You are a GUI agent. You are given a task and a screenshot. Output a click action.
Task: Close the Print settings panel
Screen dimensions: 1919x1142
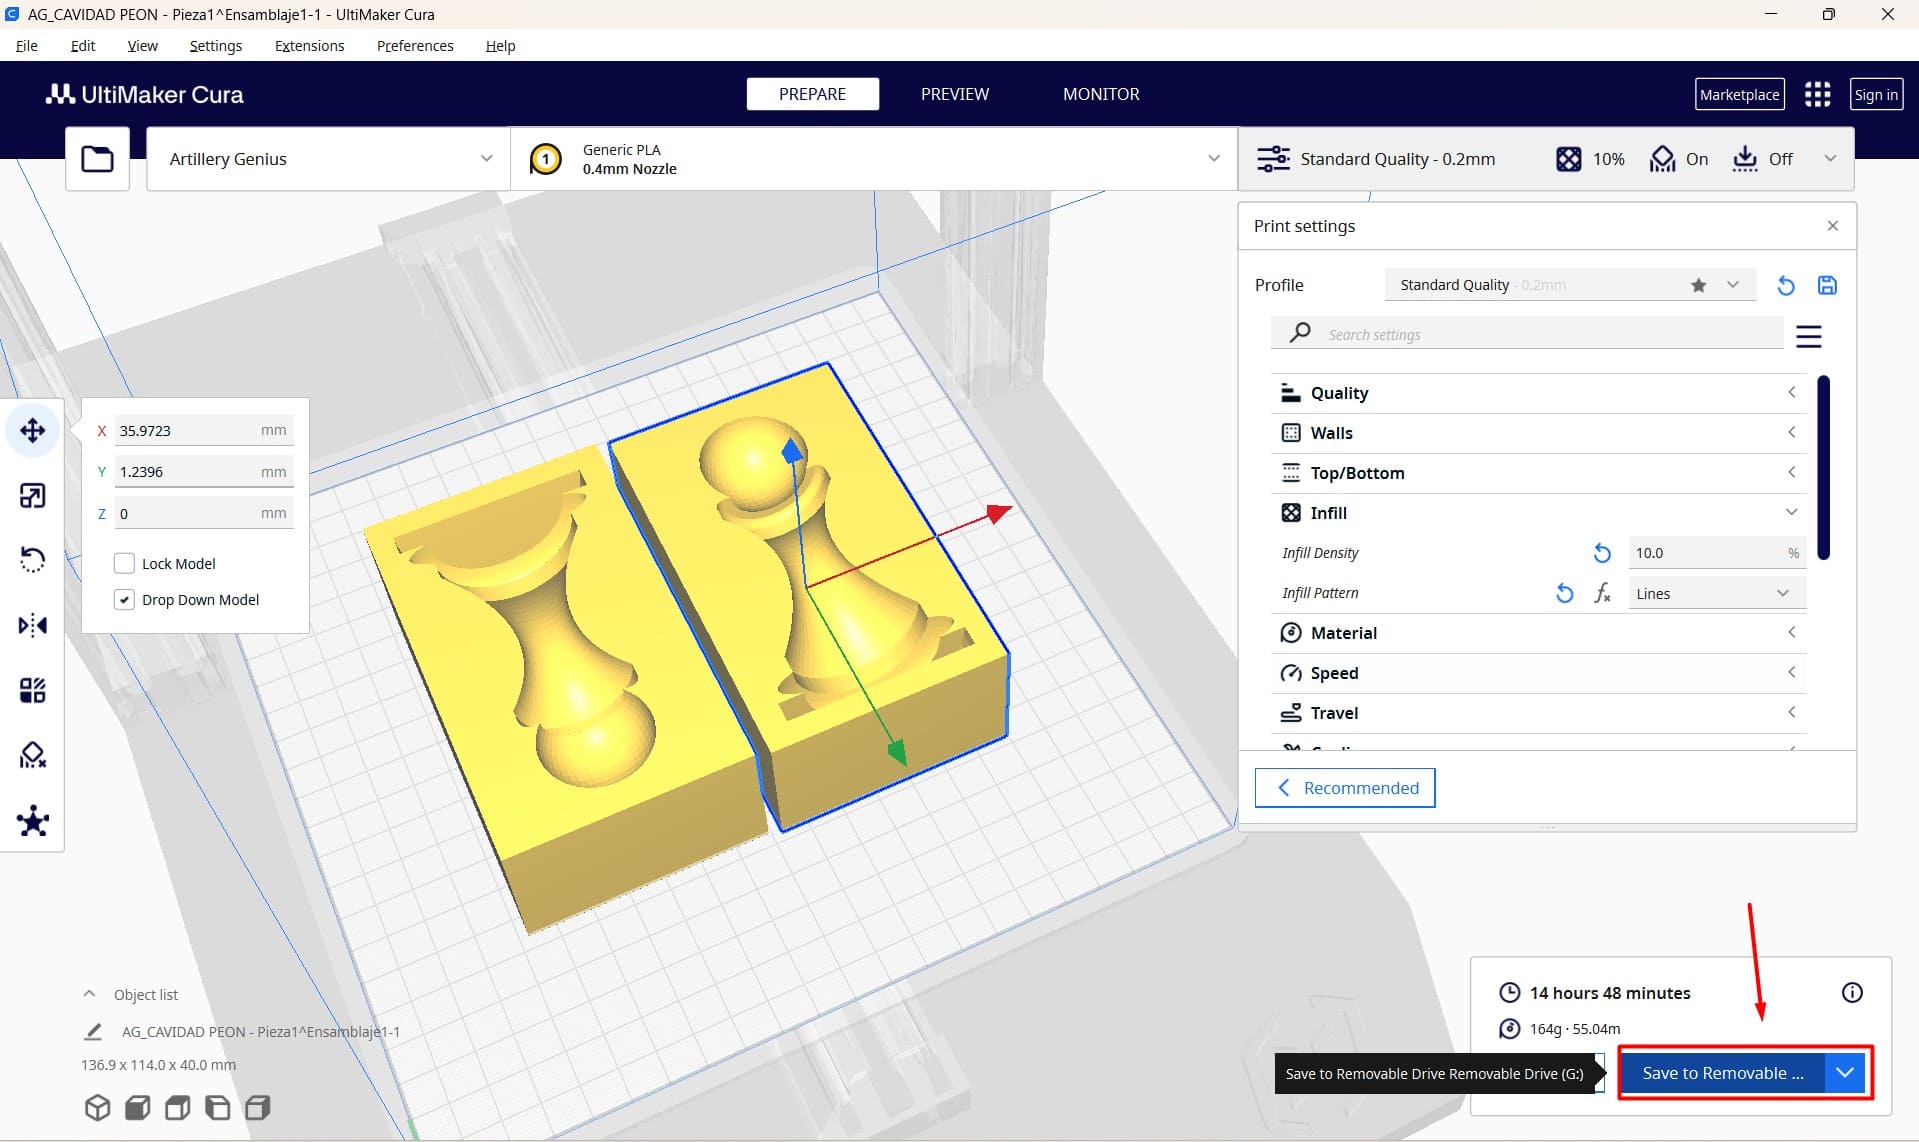click(x=1832, y=226)
